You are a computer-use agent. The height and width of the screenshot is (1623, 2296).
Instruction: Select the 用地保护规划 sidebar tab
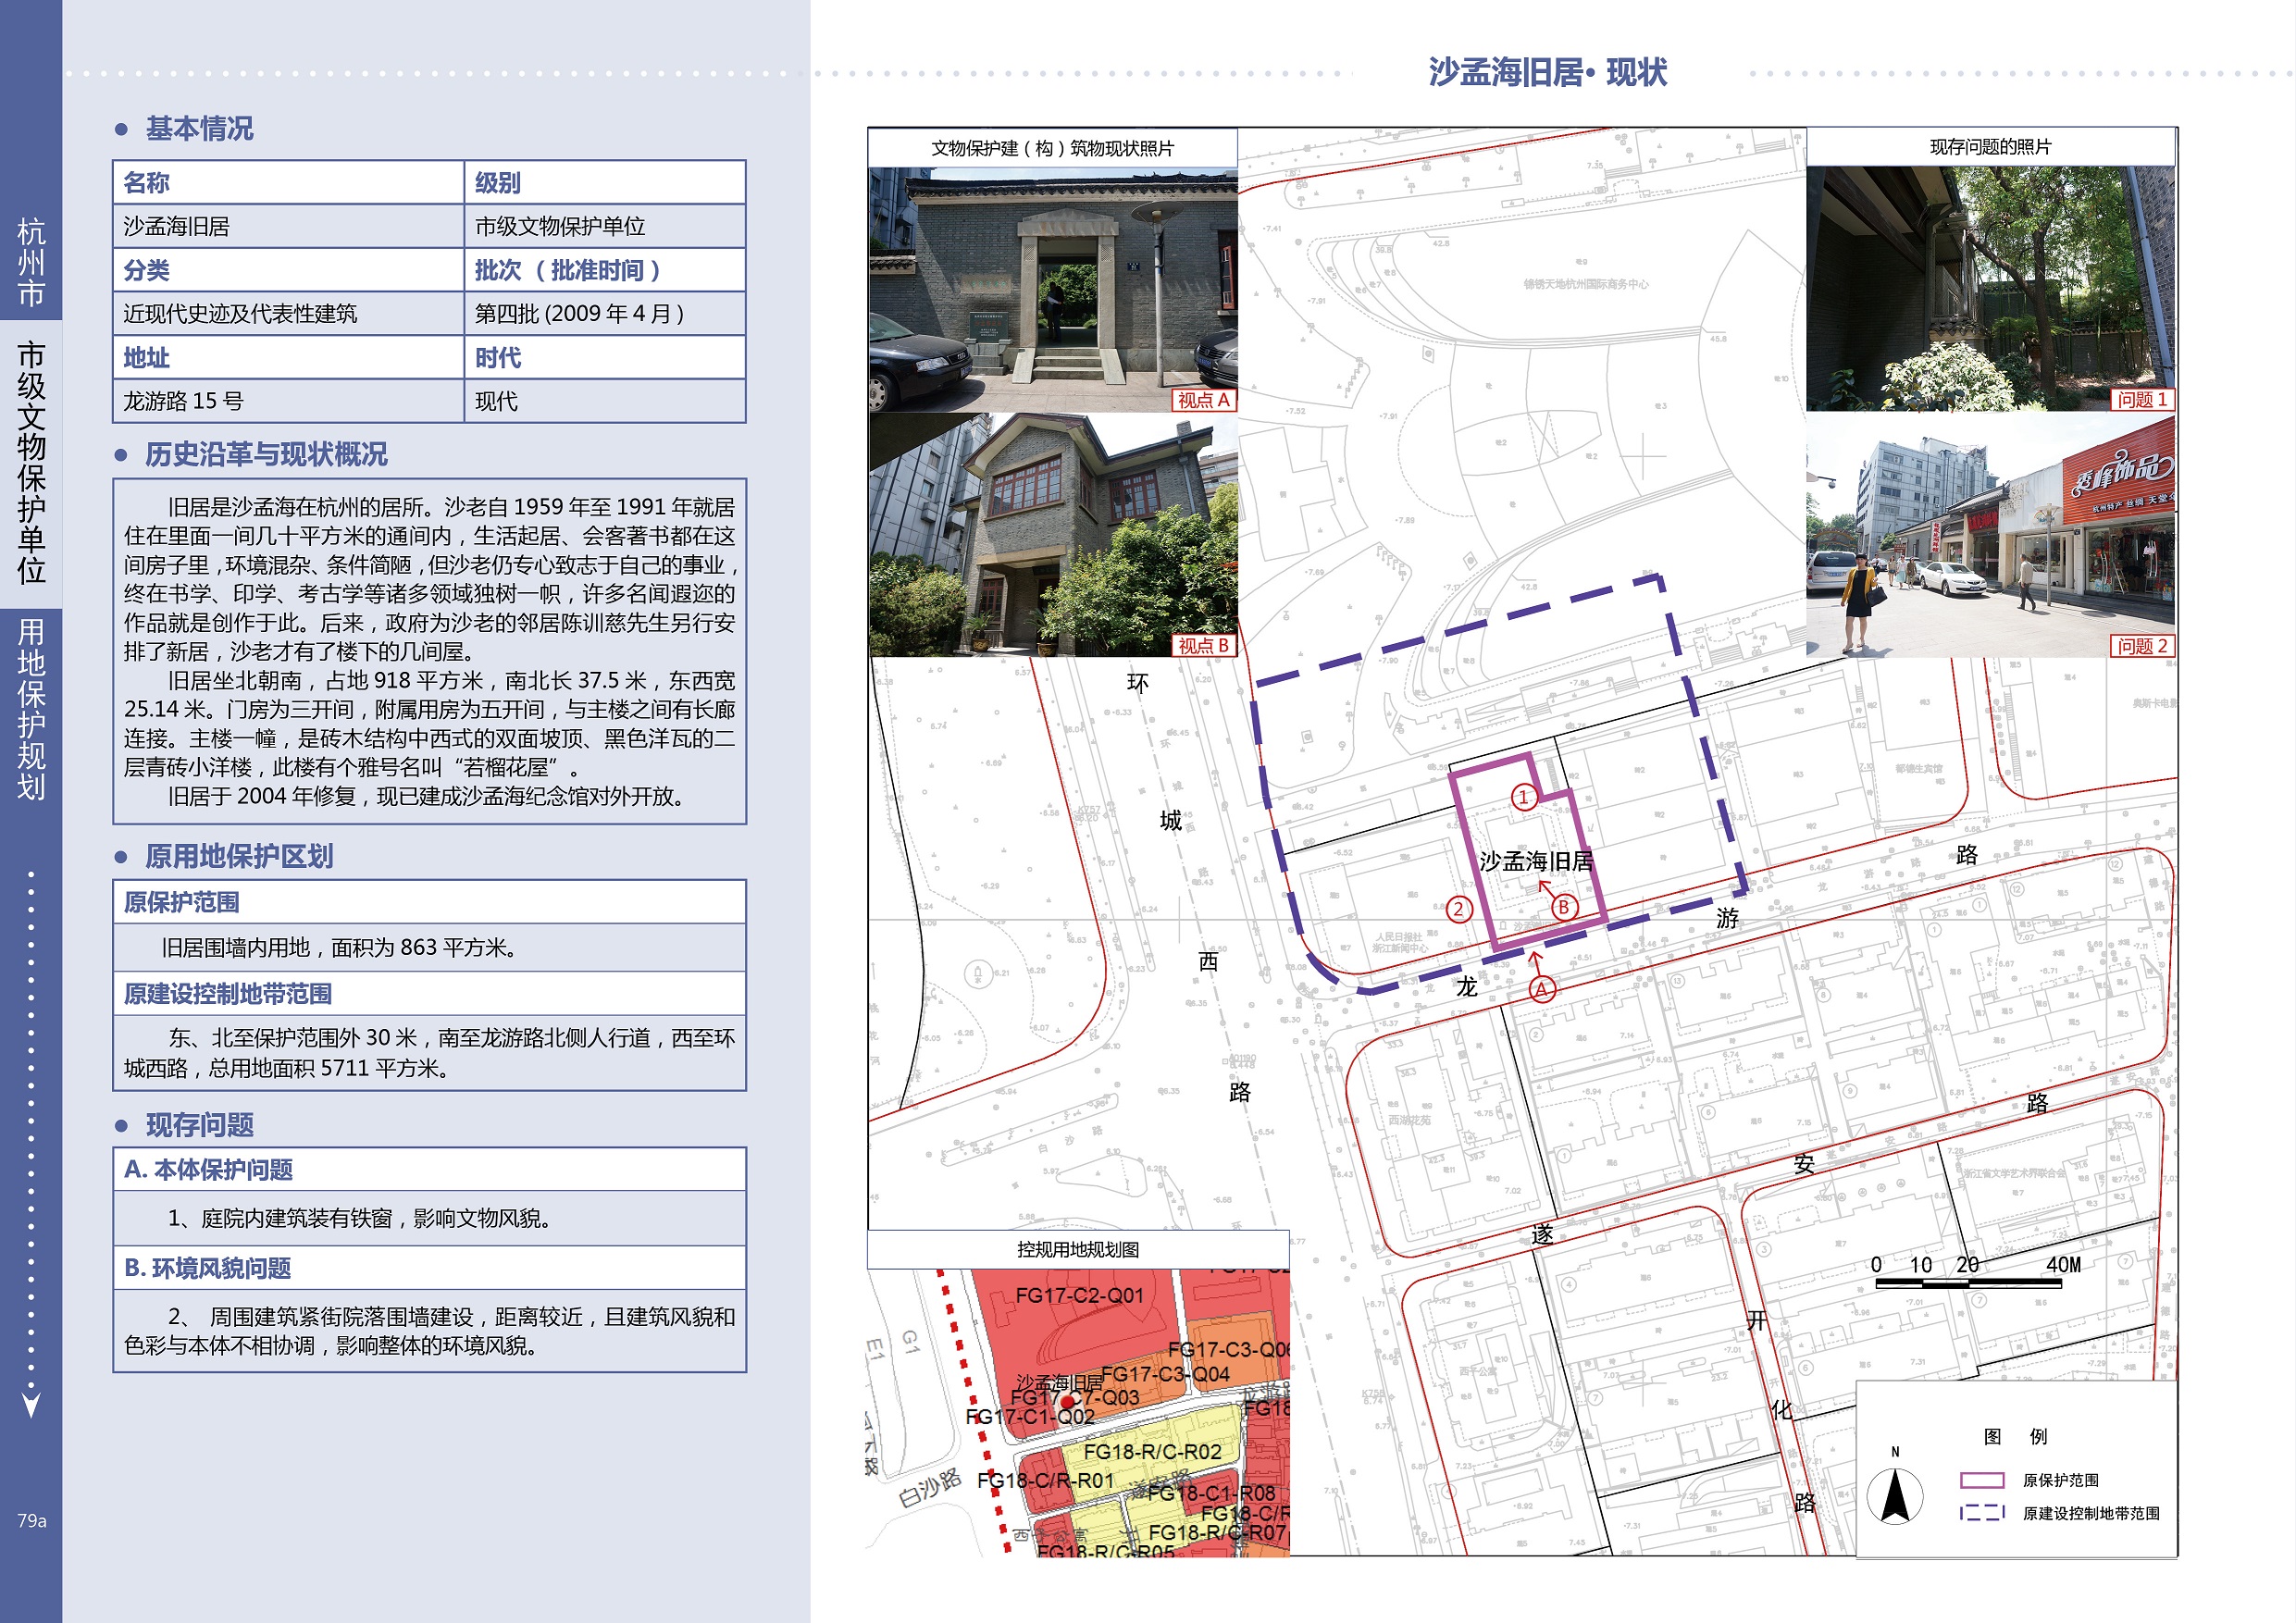point(31,709)
